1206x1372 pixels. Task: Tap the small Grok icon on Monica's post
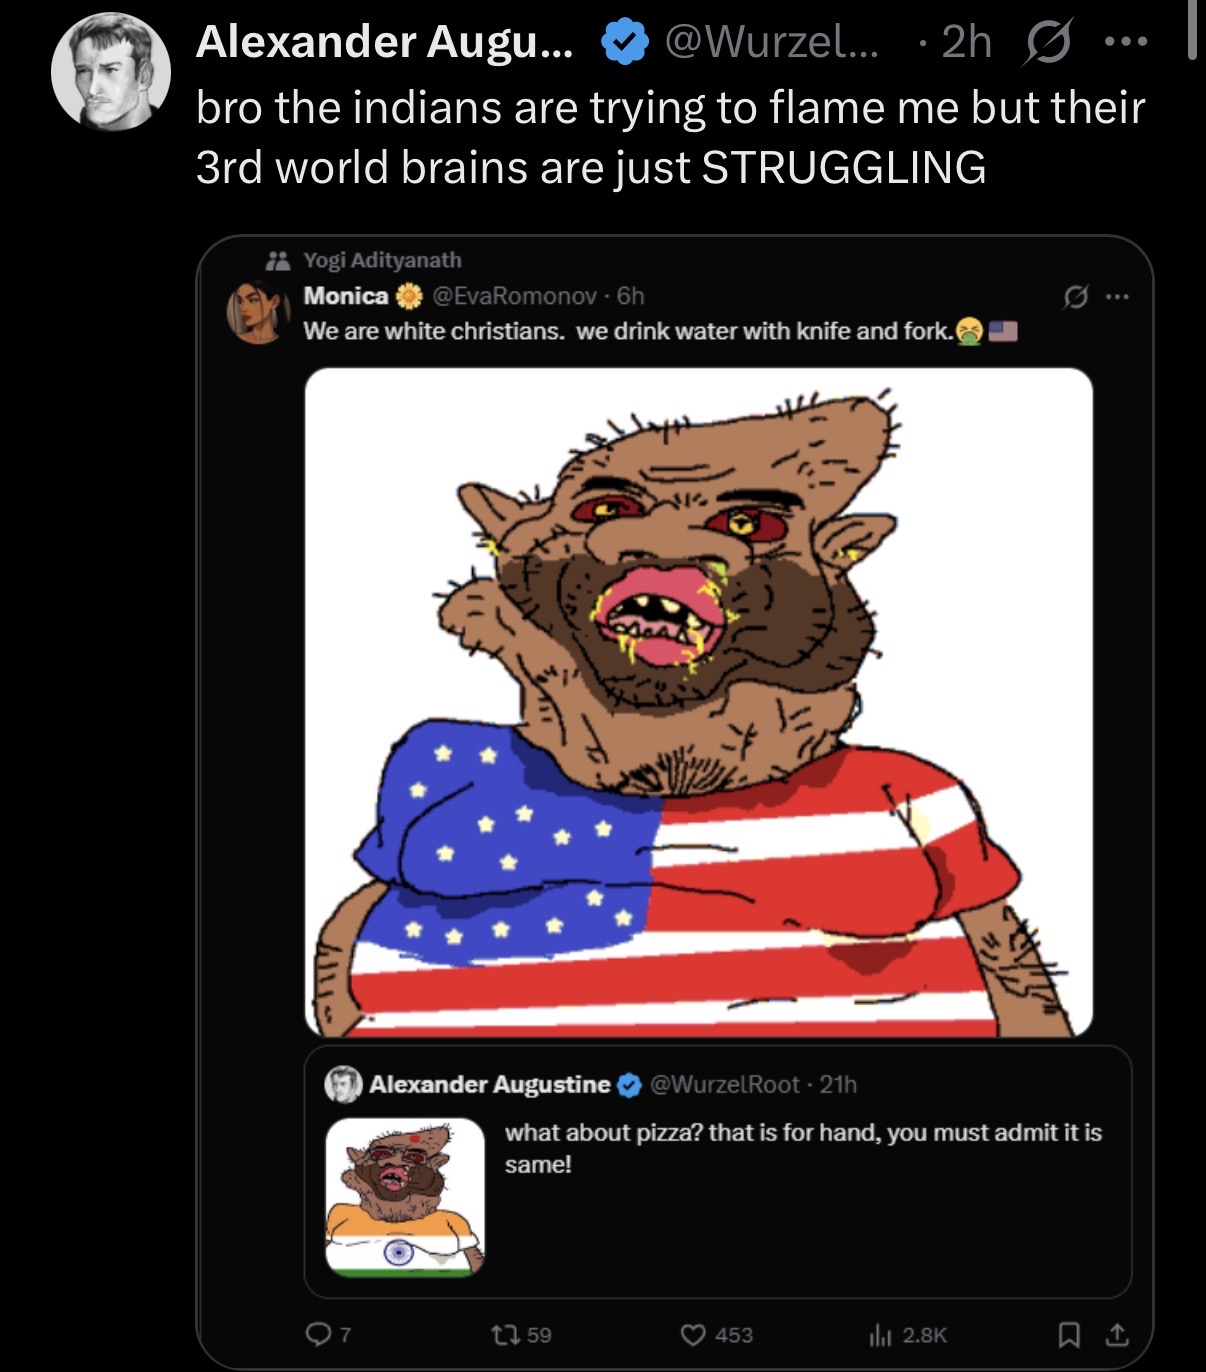coord(1076,296)
